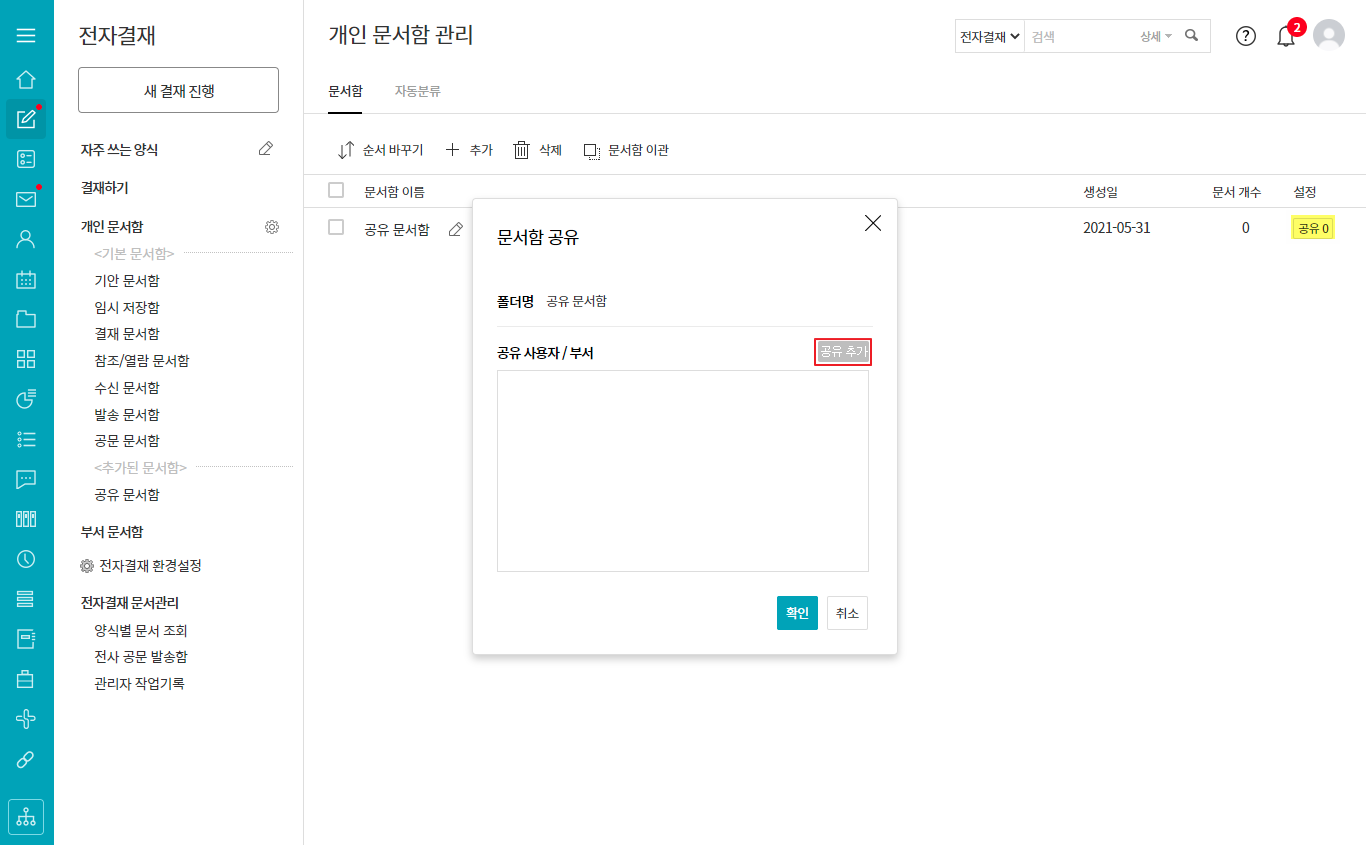Expand the 상세 search options
Image resolution: width=1366 pixels, height=845 pixels.
[1155, 36]
